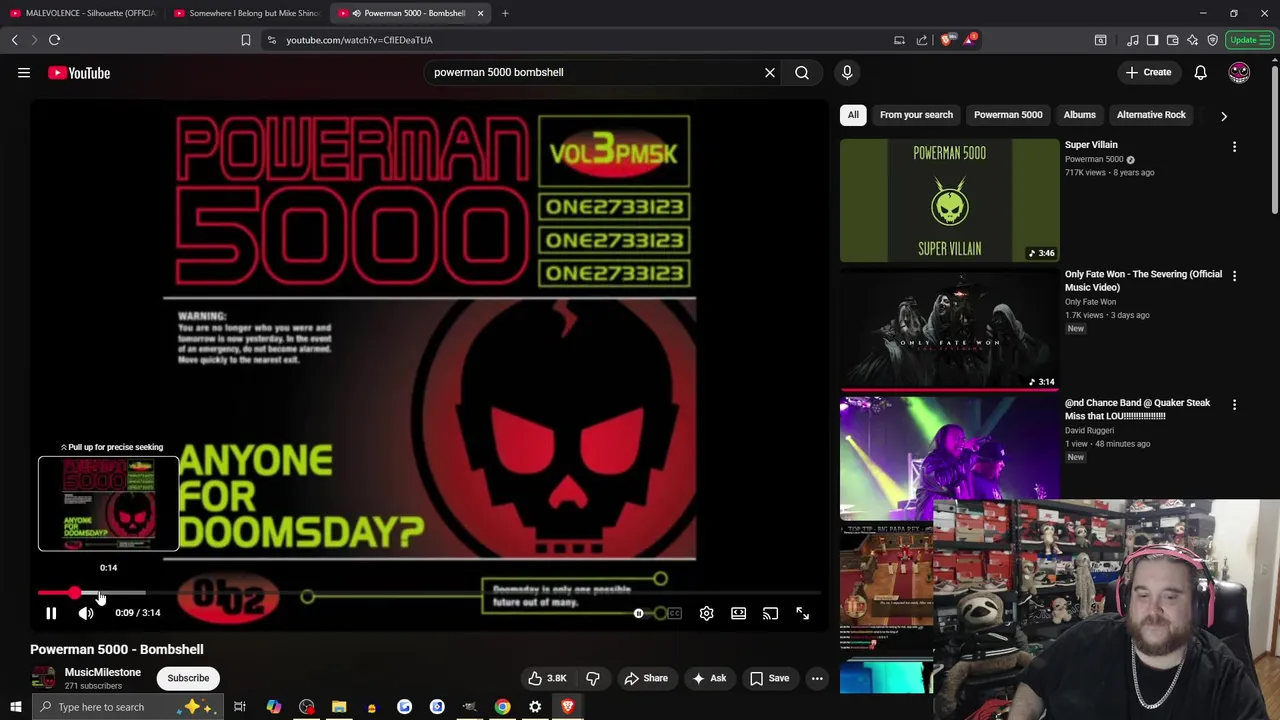Focus the browser address bar URL
1280x720 pixels.
pyautogui.click(x=359, y=40)
